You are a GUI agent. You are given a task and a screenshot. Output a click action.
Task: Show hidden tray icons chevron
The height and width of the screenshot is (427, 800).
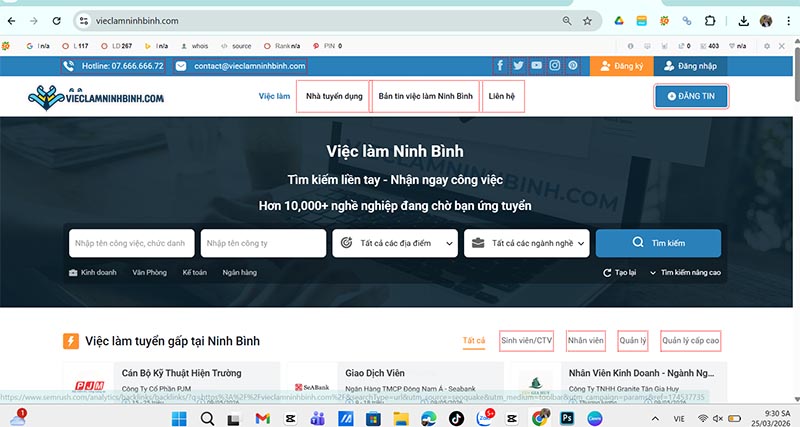point(655,419)
